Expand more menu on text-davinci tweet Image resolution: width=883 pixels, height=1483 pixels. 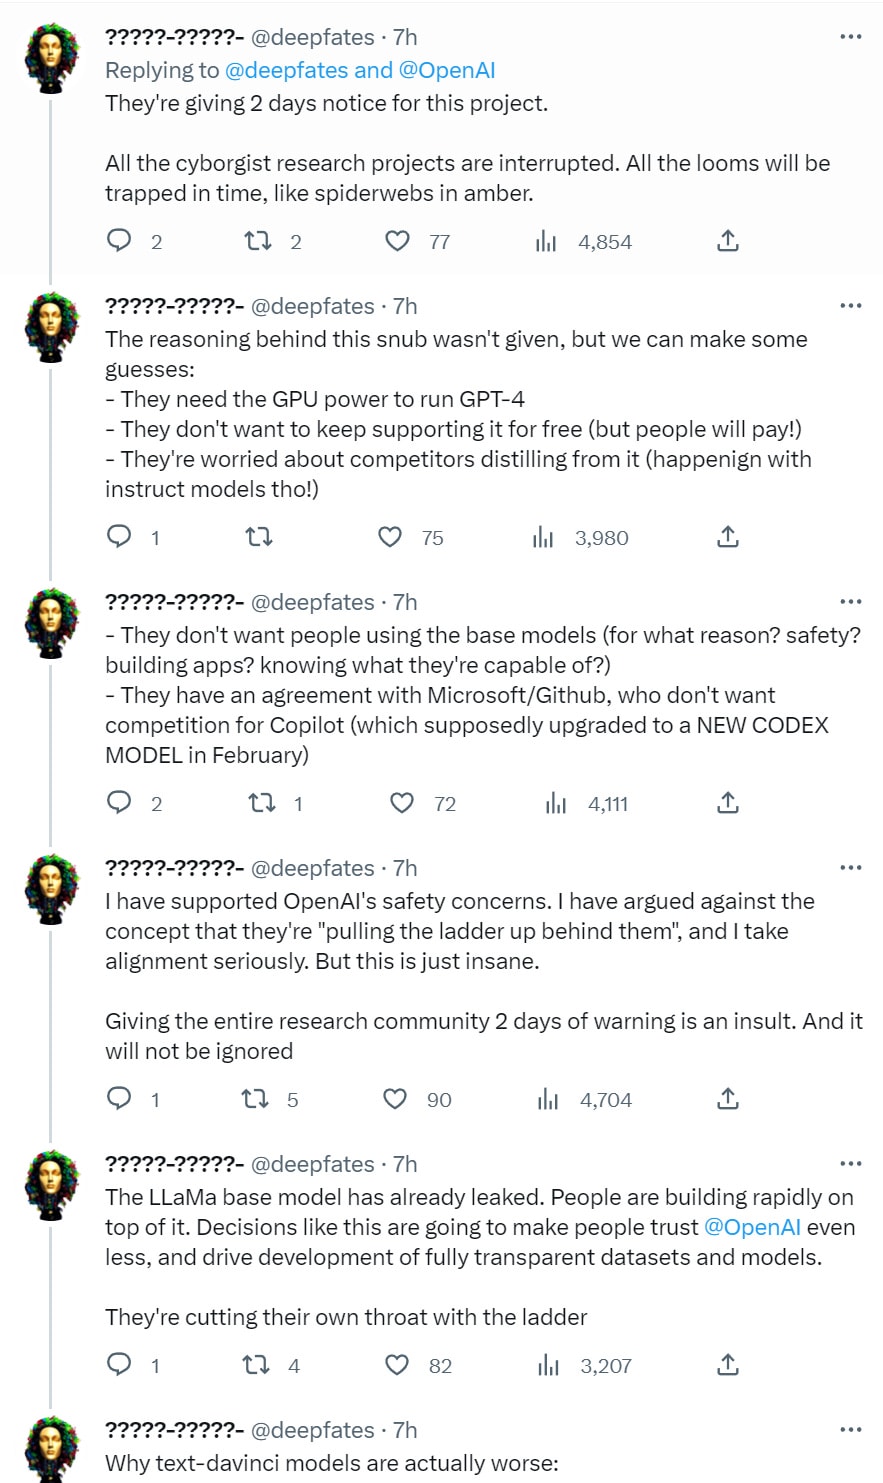[851, 1430]
